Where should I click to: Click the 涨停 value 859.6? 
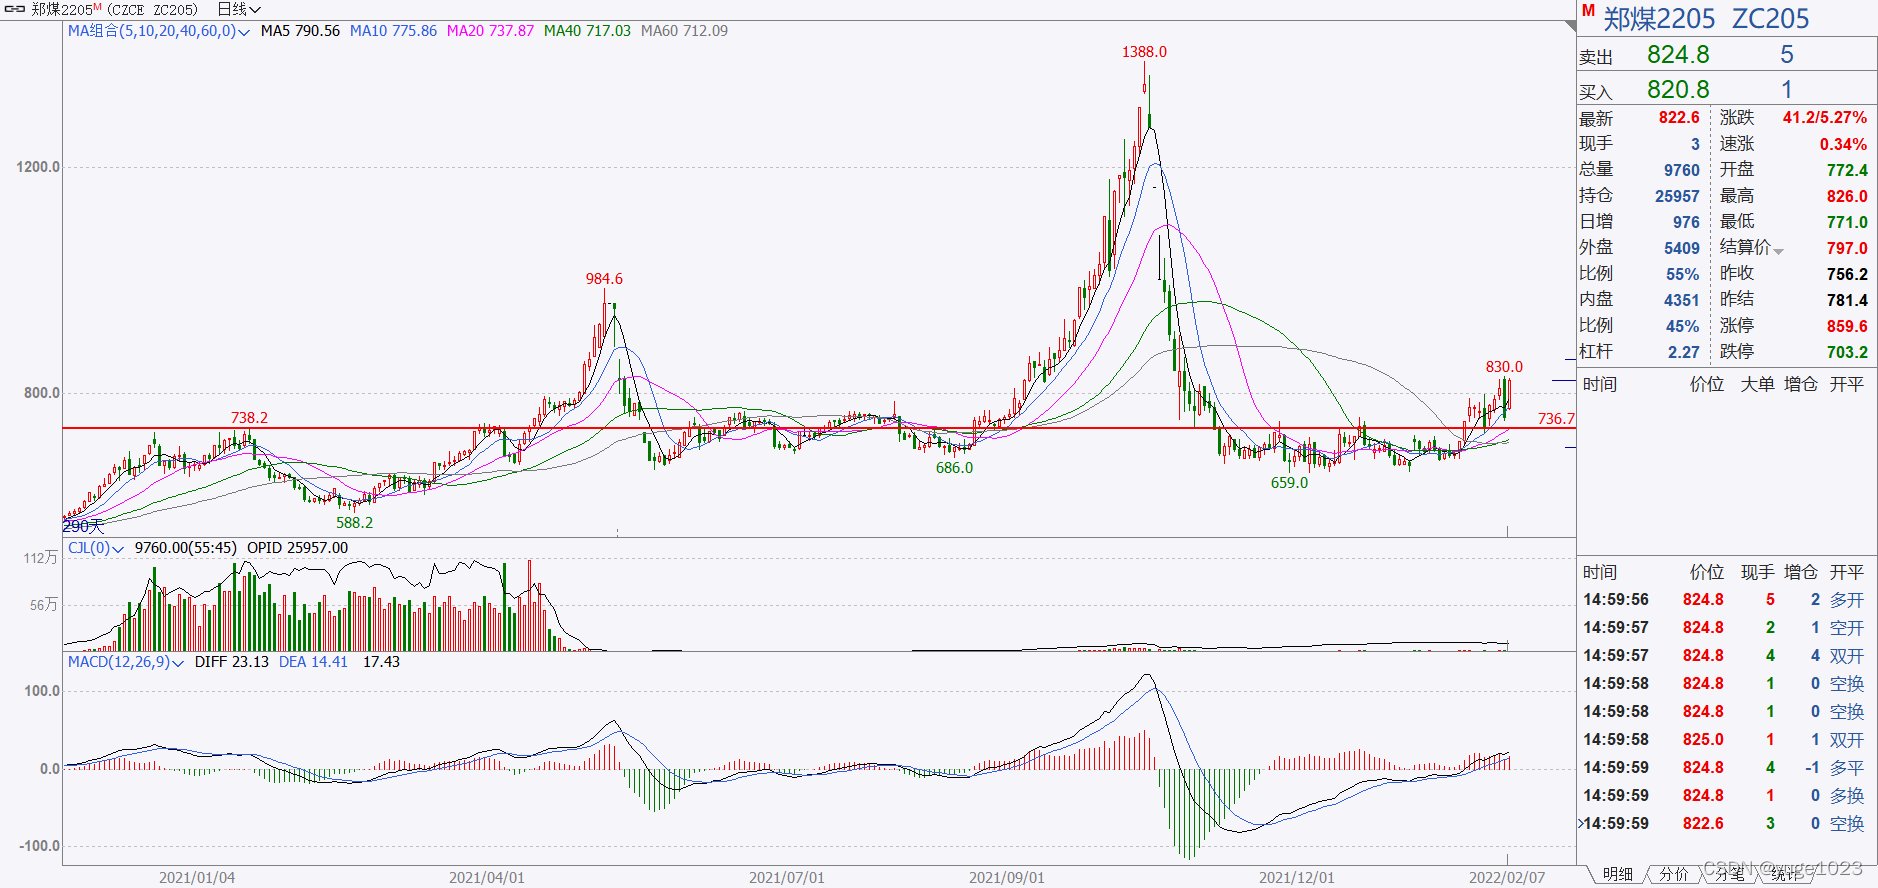pyautogui.click(x=1847, y=326)
